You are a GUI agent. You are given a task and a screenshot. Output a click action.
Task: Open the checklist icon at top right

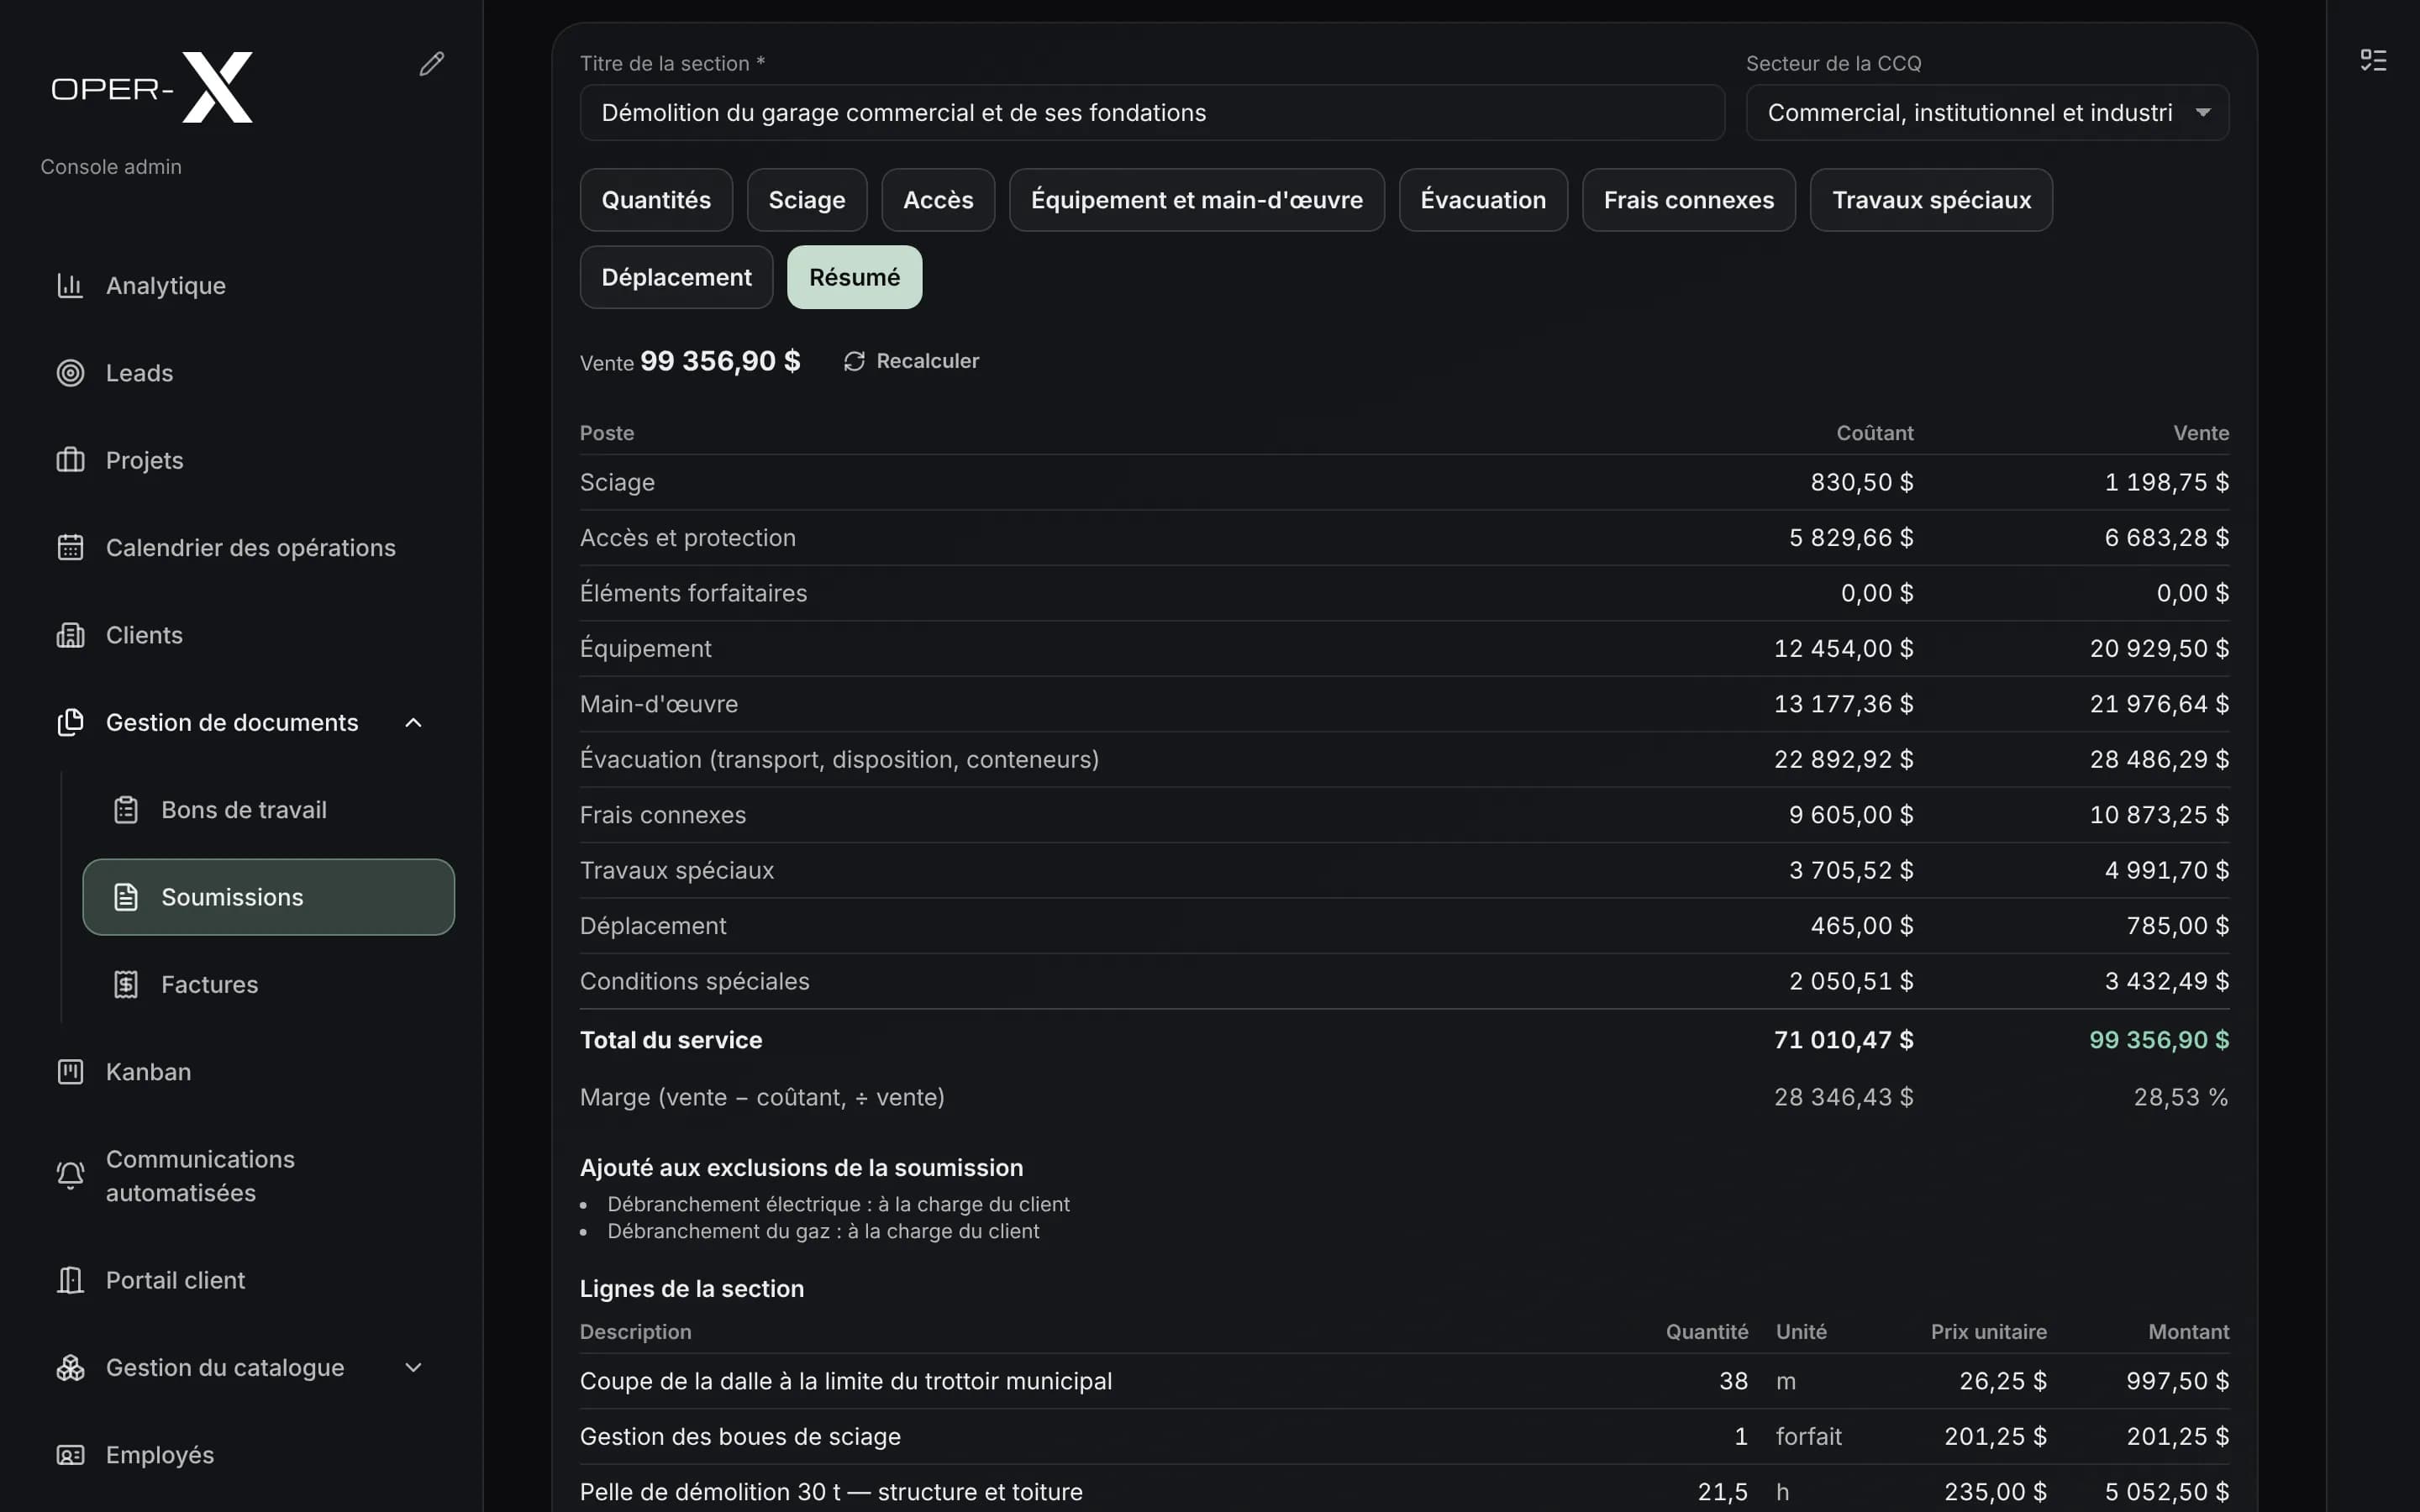pos(2373,60)
